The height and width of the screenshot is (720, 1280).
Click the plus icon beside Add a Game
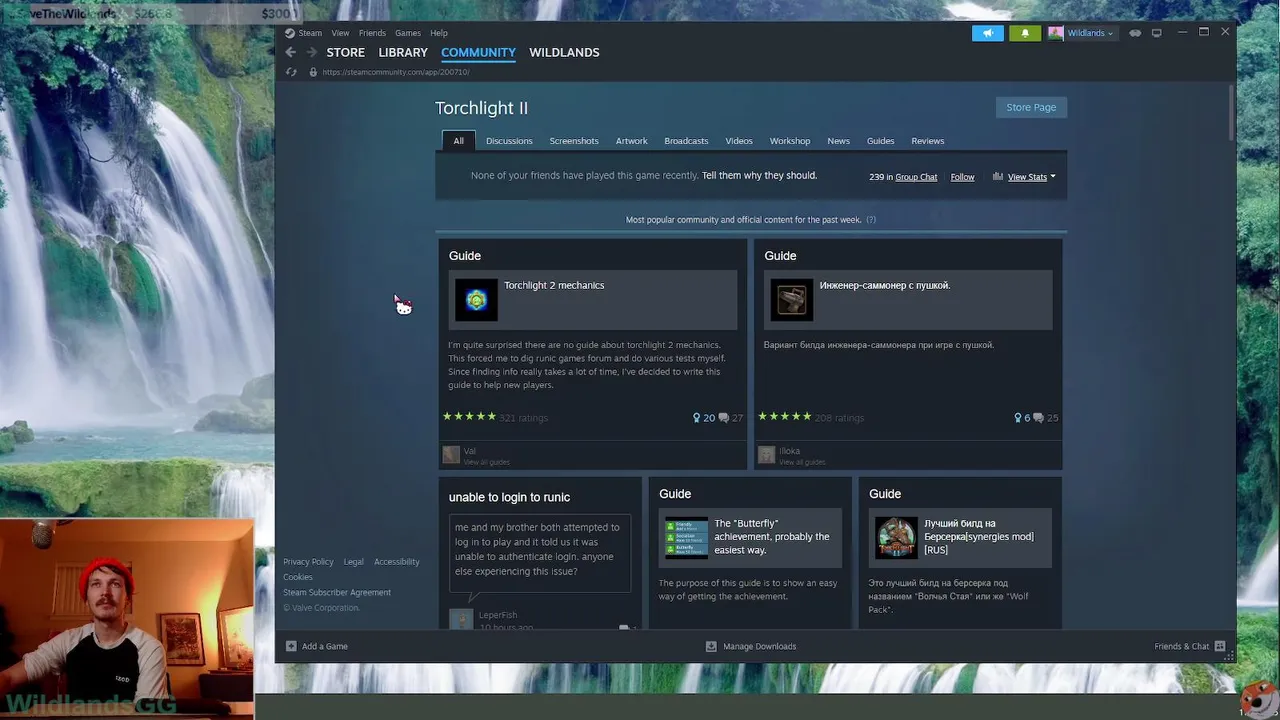[291, 646]
